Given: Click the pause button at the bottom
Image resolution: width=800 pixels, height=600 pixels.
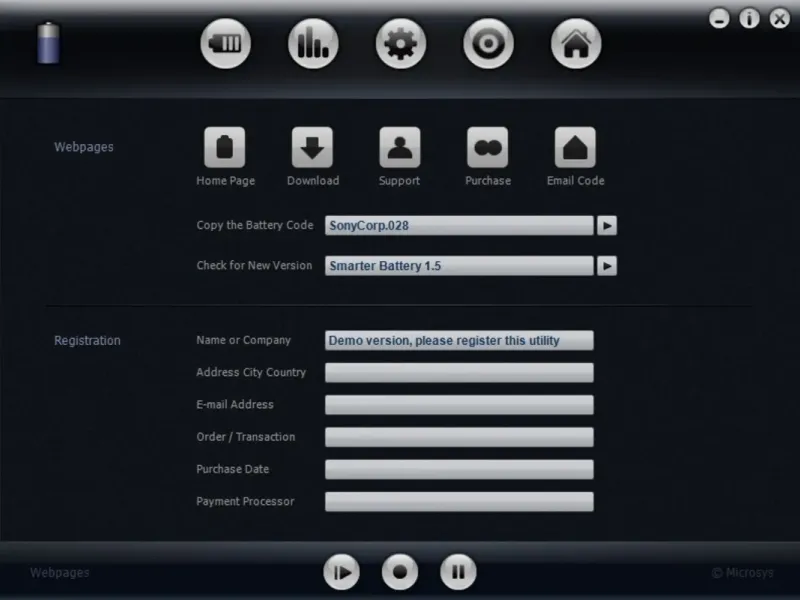Looking at the screenshot, I should (458, 572).
